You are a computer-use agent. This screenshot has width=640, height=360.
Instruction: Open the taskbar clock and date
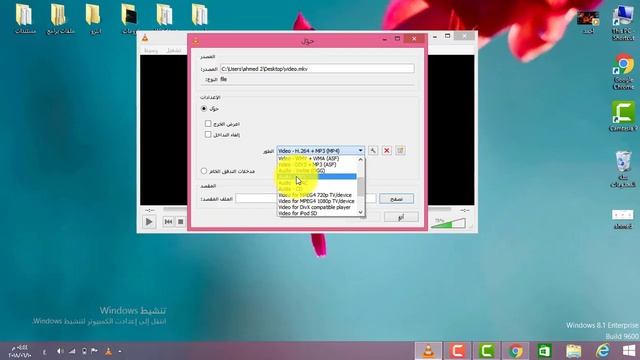pos(20,351)
